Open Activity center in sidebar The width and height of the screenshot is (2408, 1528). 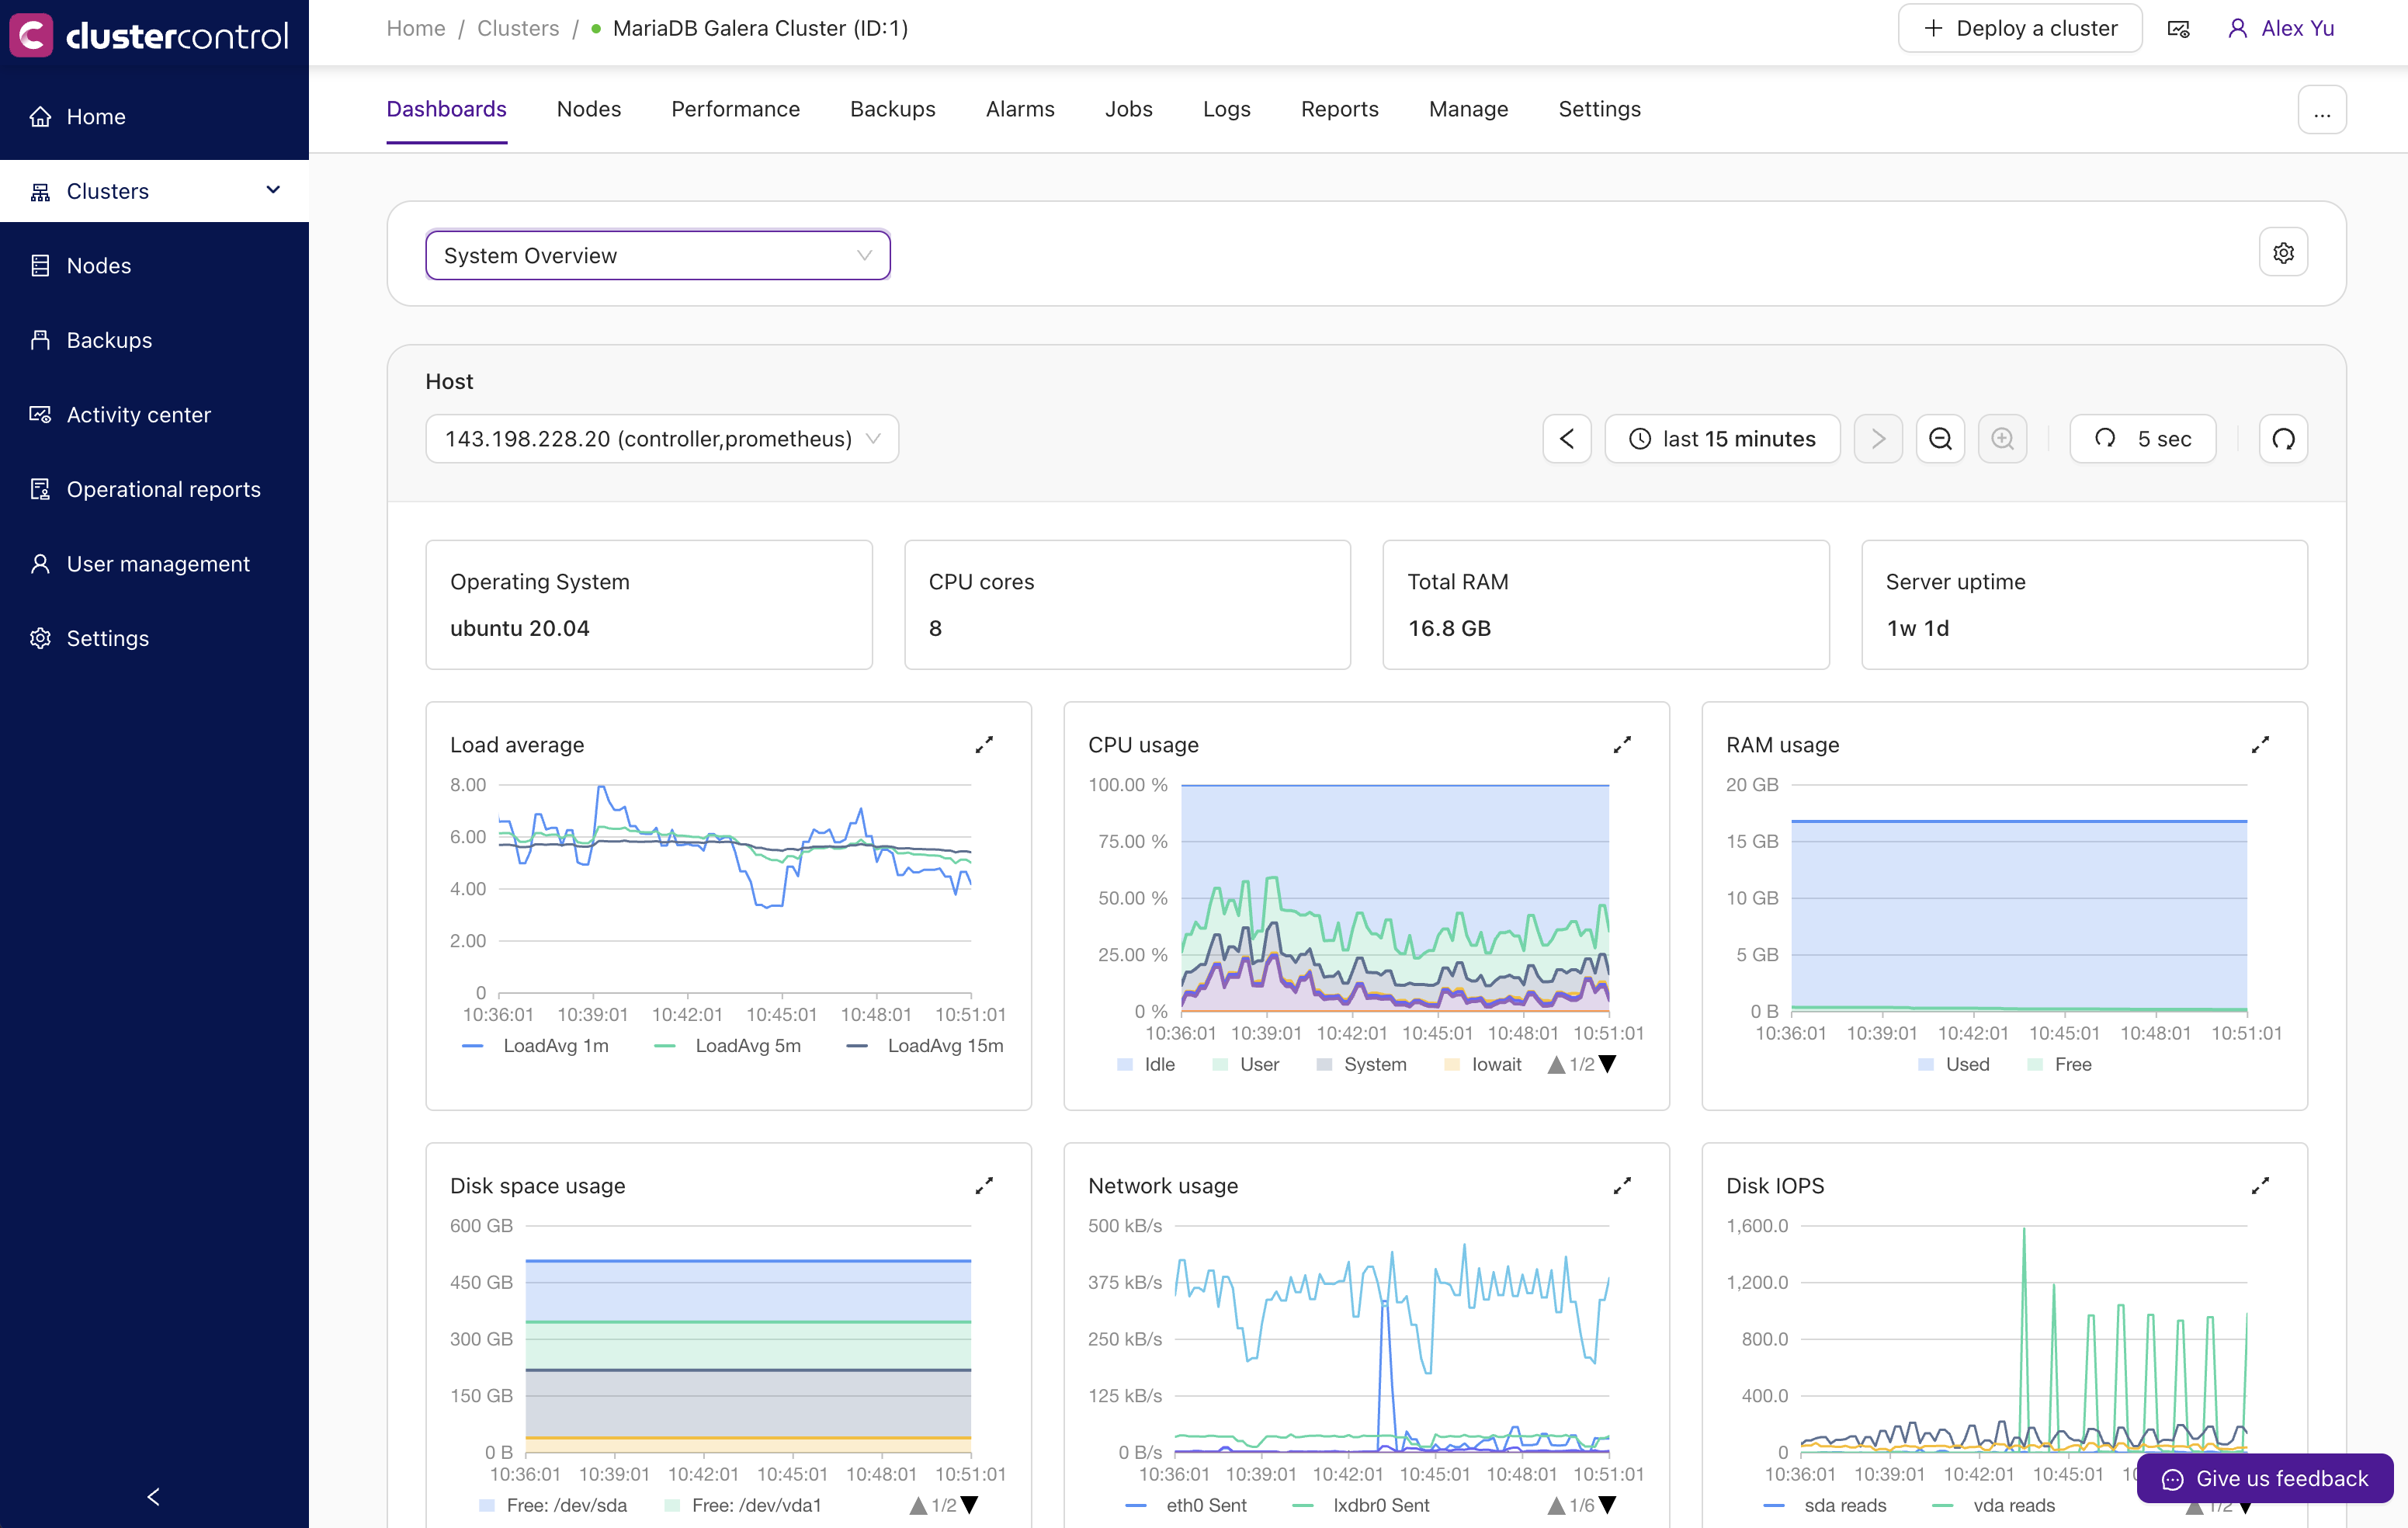point(154,415)
